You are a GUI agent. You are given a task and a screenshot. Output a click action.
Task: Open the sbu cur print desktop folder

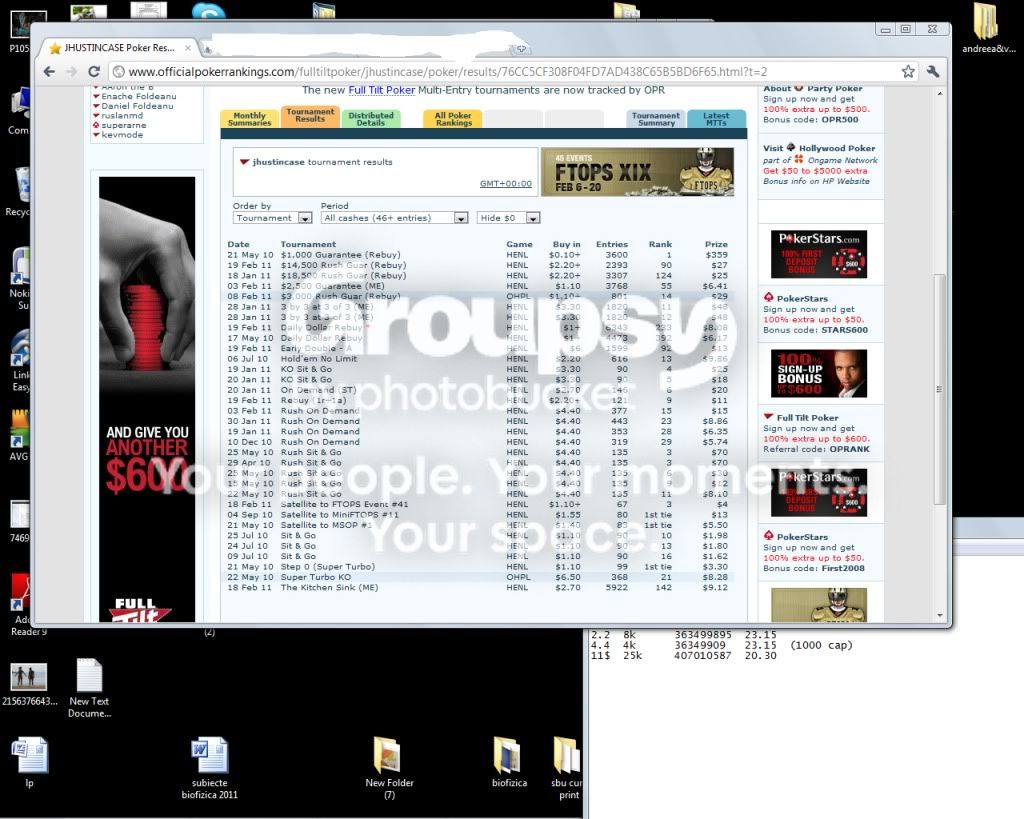point(566,768)
